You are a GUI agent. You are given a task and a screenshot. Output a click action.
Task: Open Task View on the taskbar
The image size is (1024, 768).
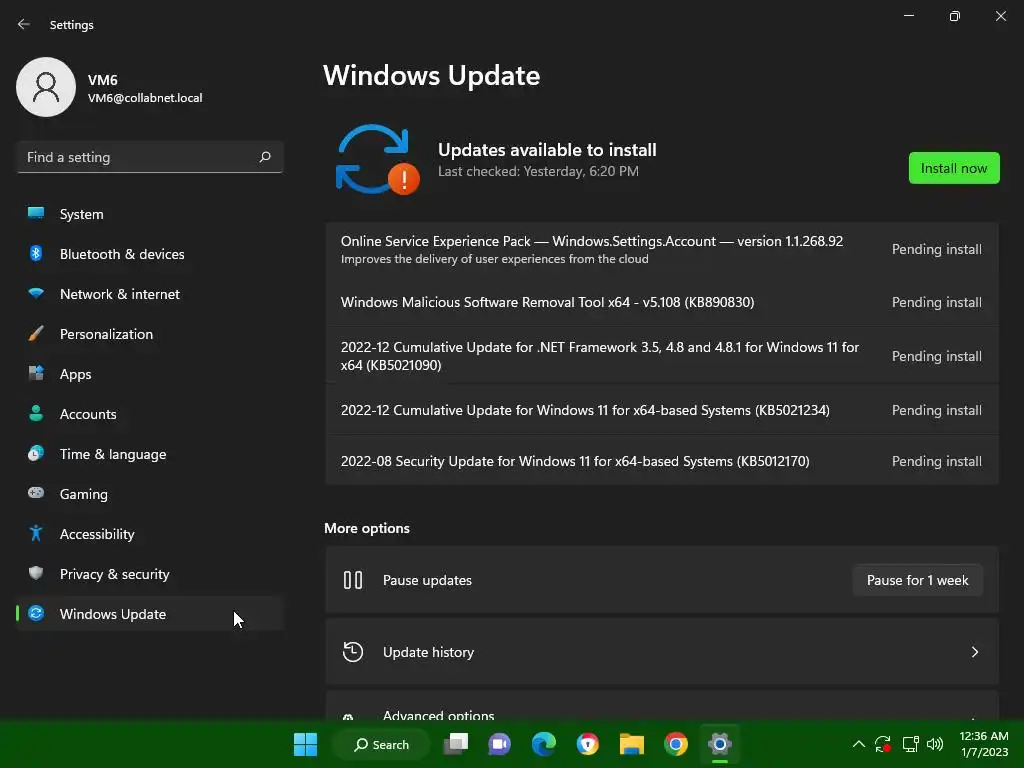tap(456, 744)
